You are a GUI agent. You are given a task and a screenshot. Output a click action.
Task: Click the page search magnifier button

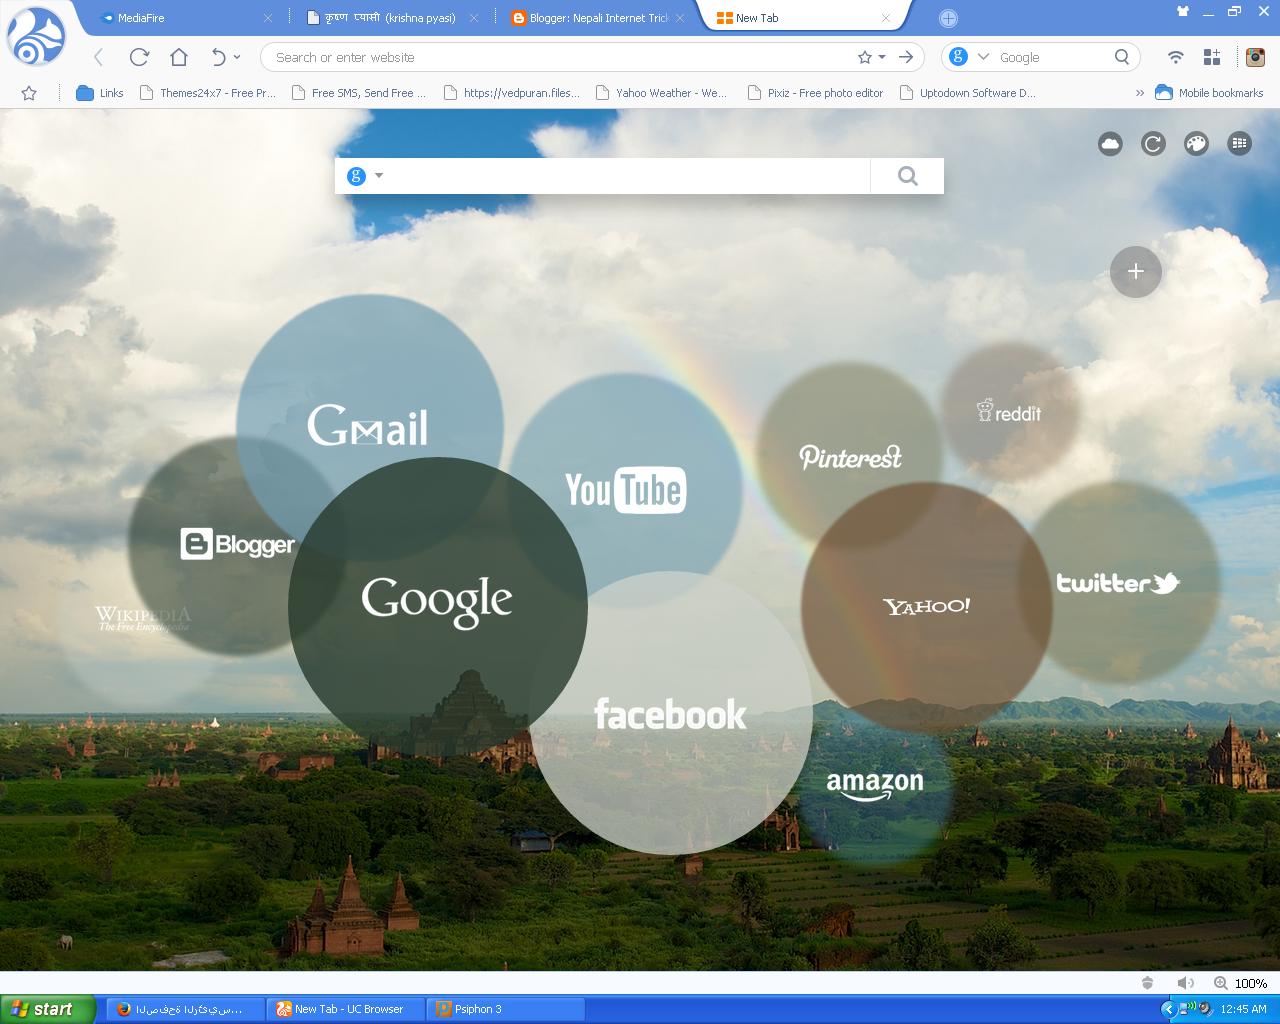point(907,176)
